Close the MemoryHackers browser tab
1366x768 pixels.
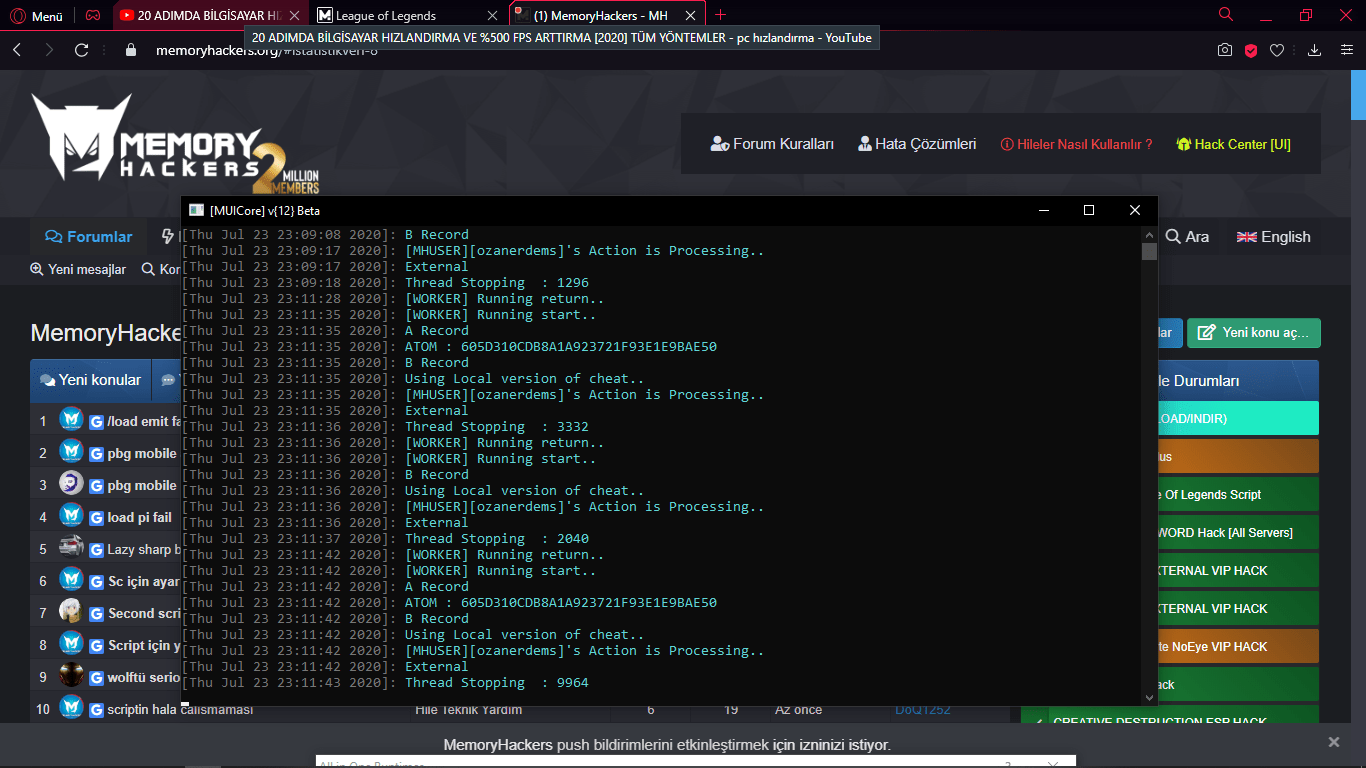pyautogui.click(x=688, y=15)
